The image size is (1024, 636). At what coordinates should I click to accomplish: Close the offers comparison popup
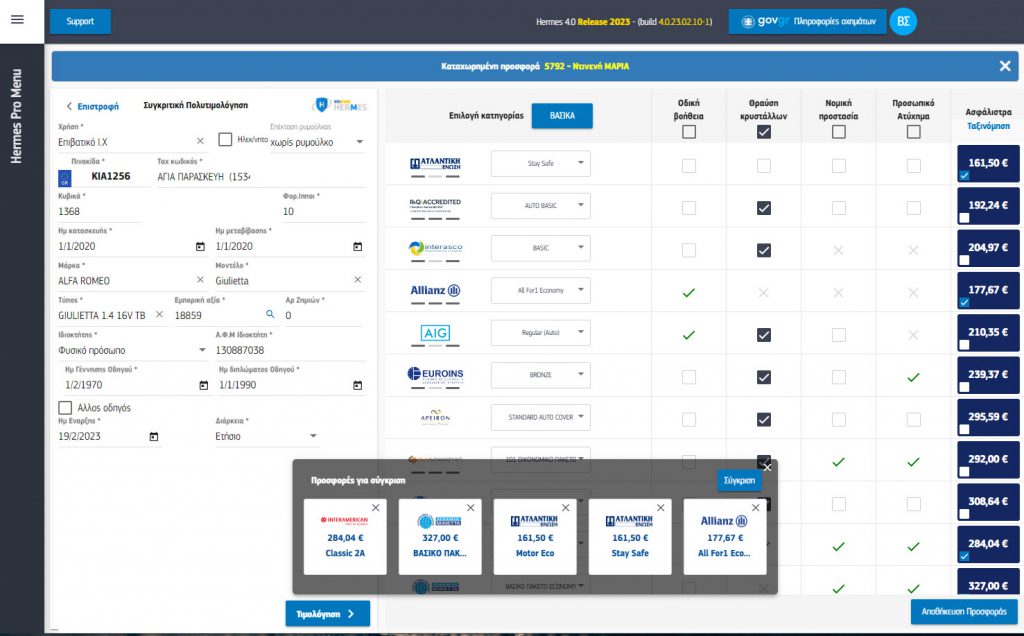coord(767,467)
